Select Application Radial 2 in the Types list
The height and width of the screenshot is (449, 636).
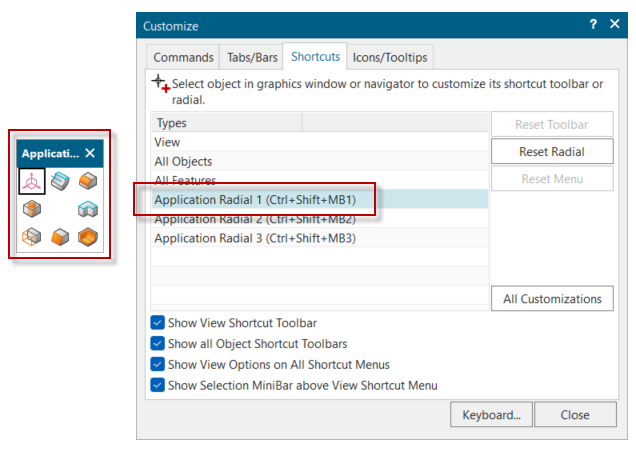(x=255, y=219)
